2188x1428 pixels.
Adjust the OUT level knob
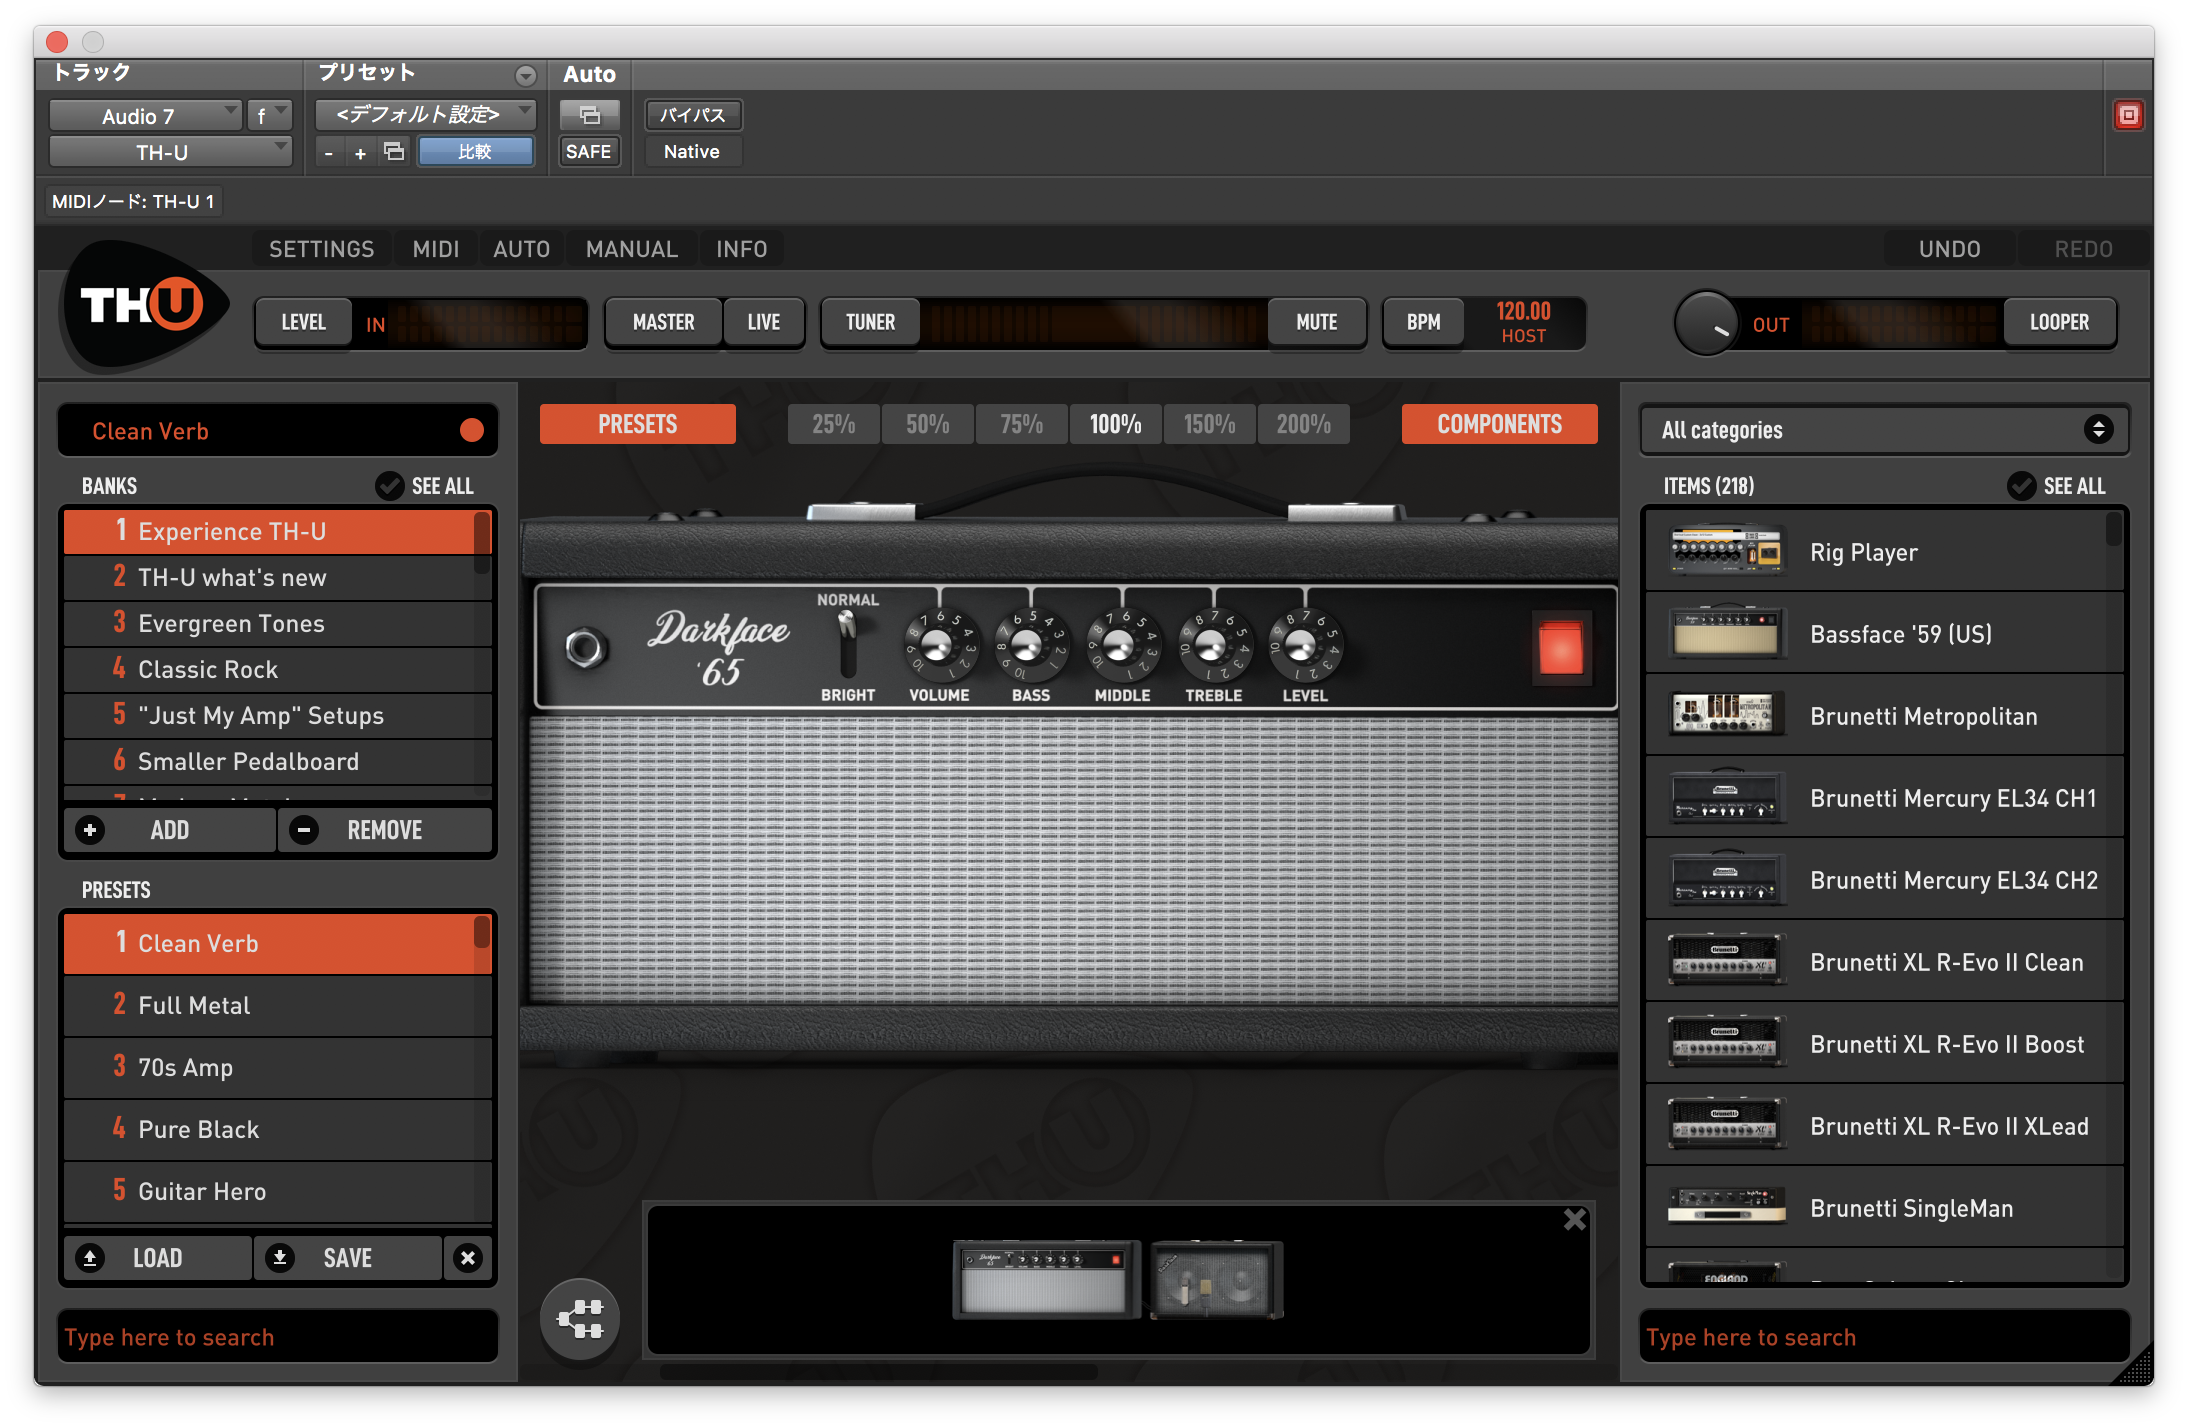click(x=1707, y=323)
